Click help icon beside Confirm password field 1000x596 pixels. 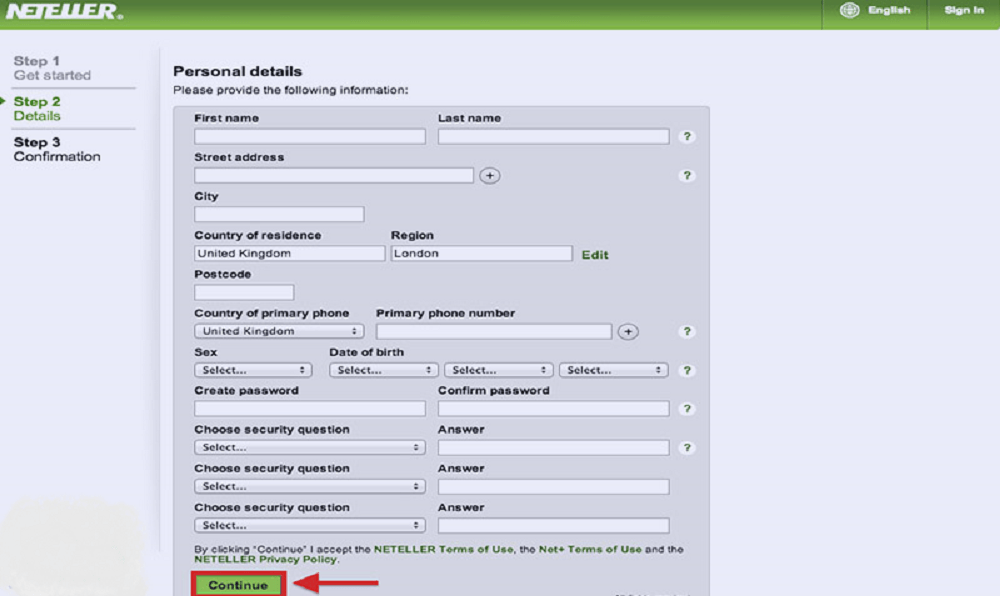(x=687, y=409)
